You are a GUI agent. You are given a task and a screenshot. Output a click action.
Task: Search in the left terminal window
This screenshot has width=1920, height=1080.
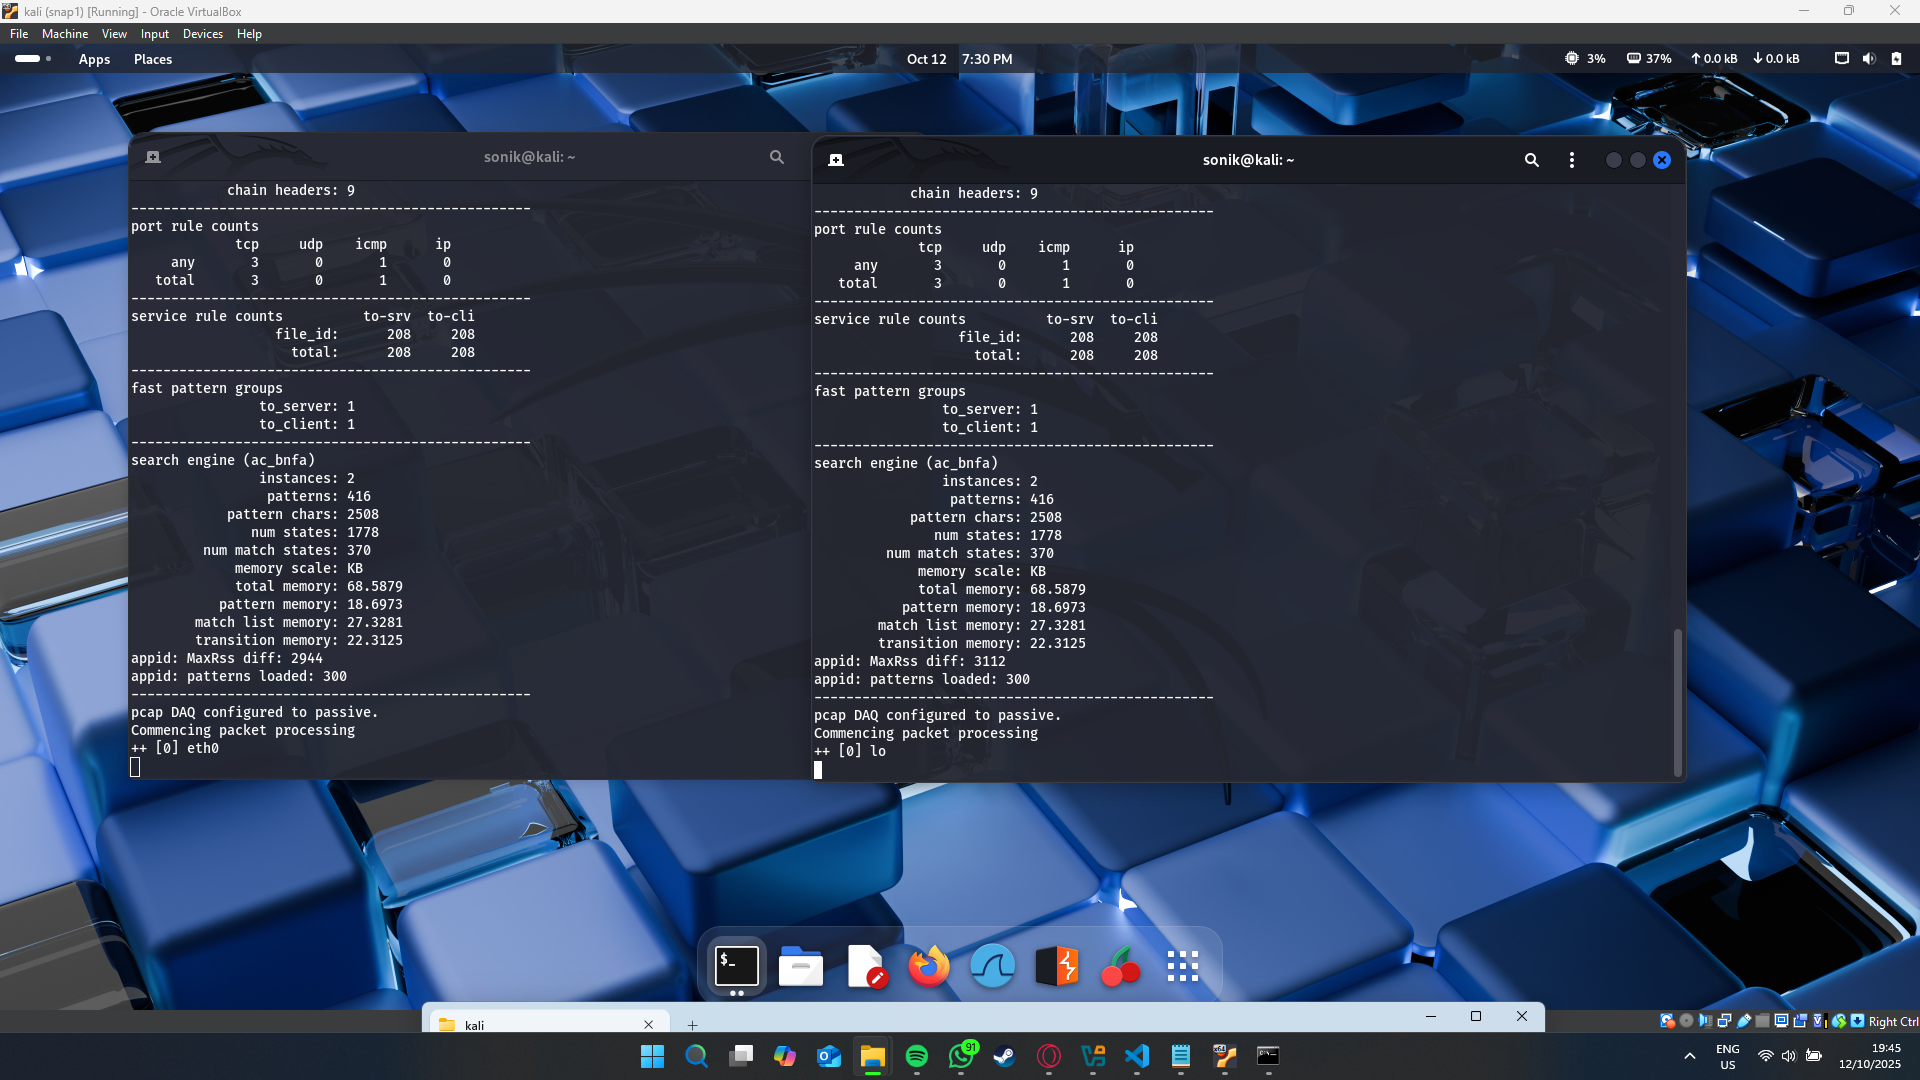point(776,157)
